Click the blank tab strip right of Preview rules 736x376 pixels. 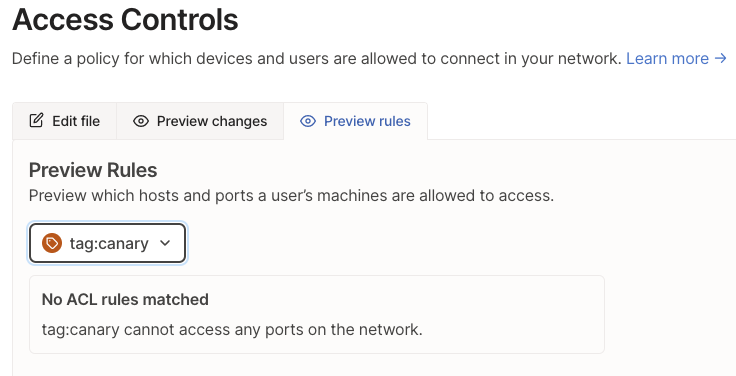[582, 121]
